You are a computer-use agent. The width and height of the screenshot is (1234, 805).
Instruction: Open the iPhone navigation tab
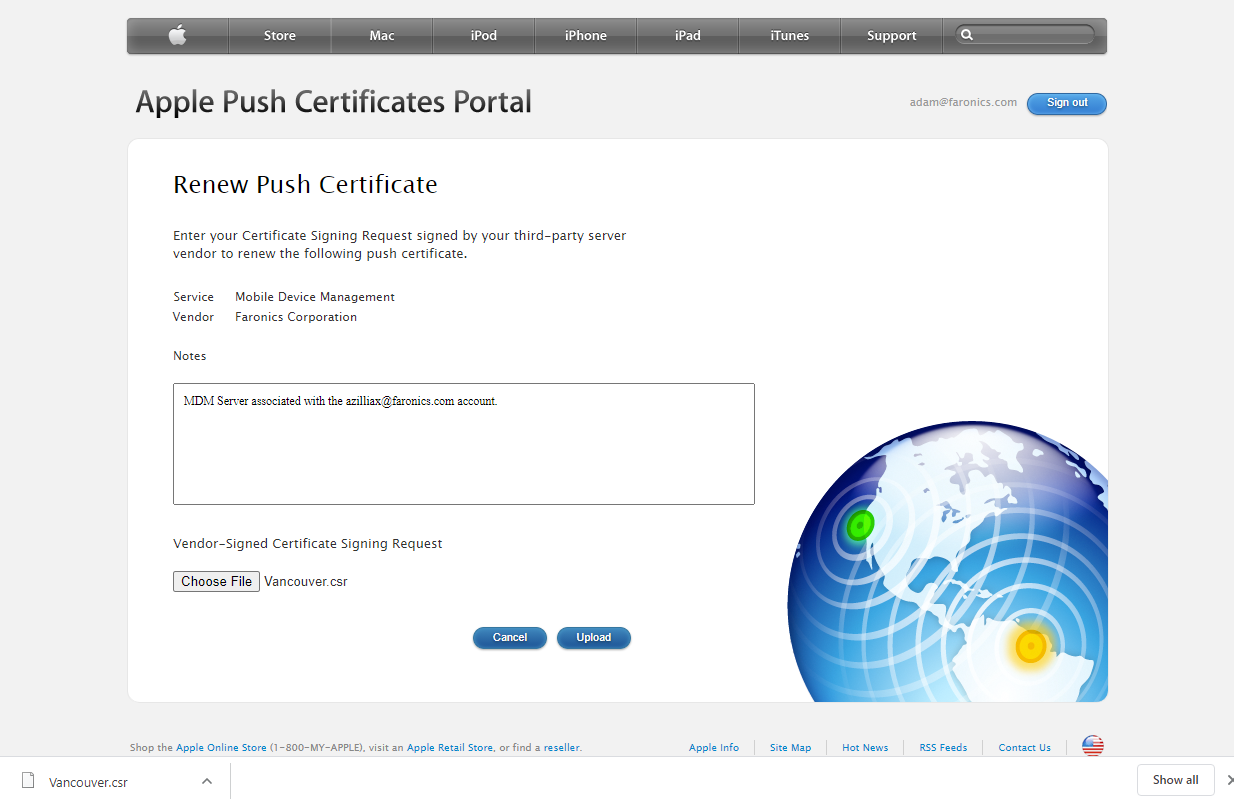pyautogui.click(x=586, y=36)
